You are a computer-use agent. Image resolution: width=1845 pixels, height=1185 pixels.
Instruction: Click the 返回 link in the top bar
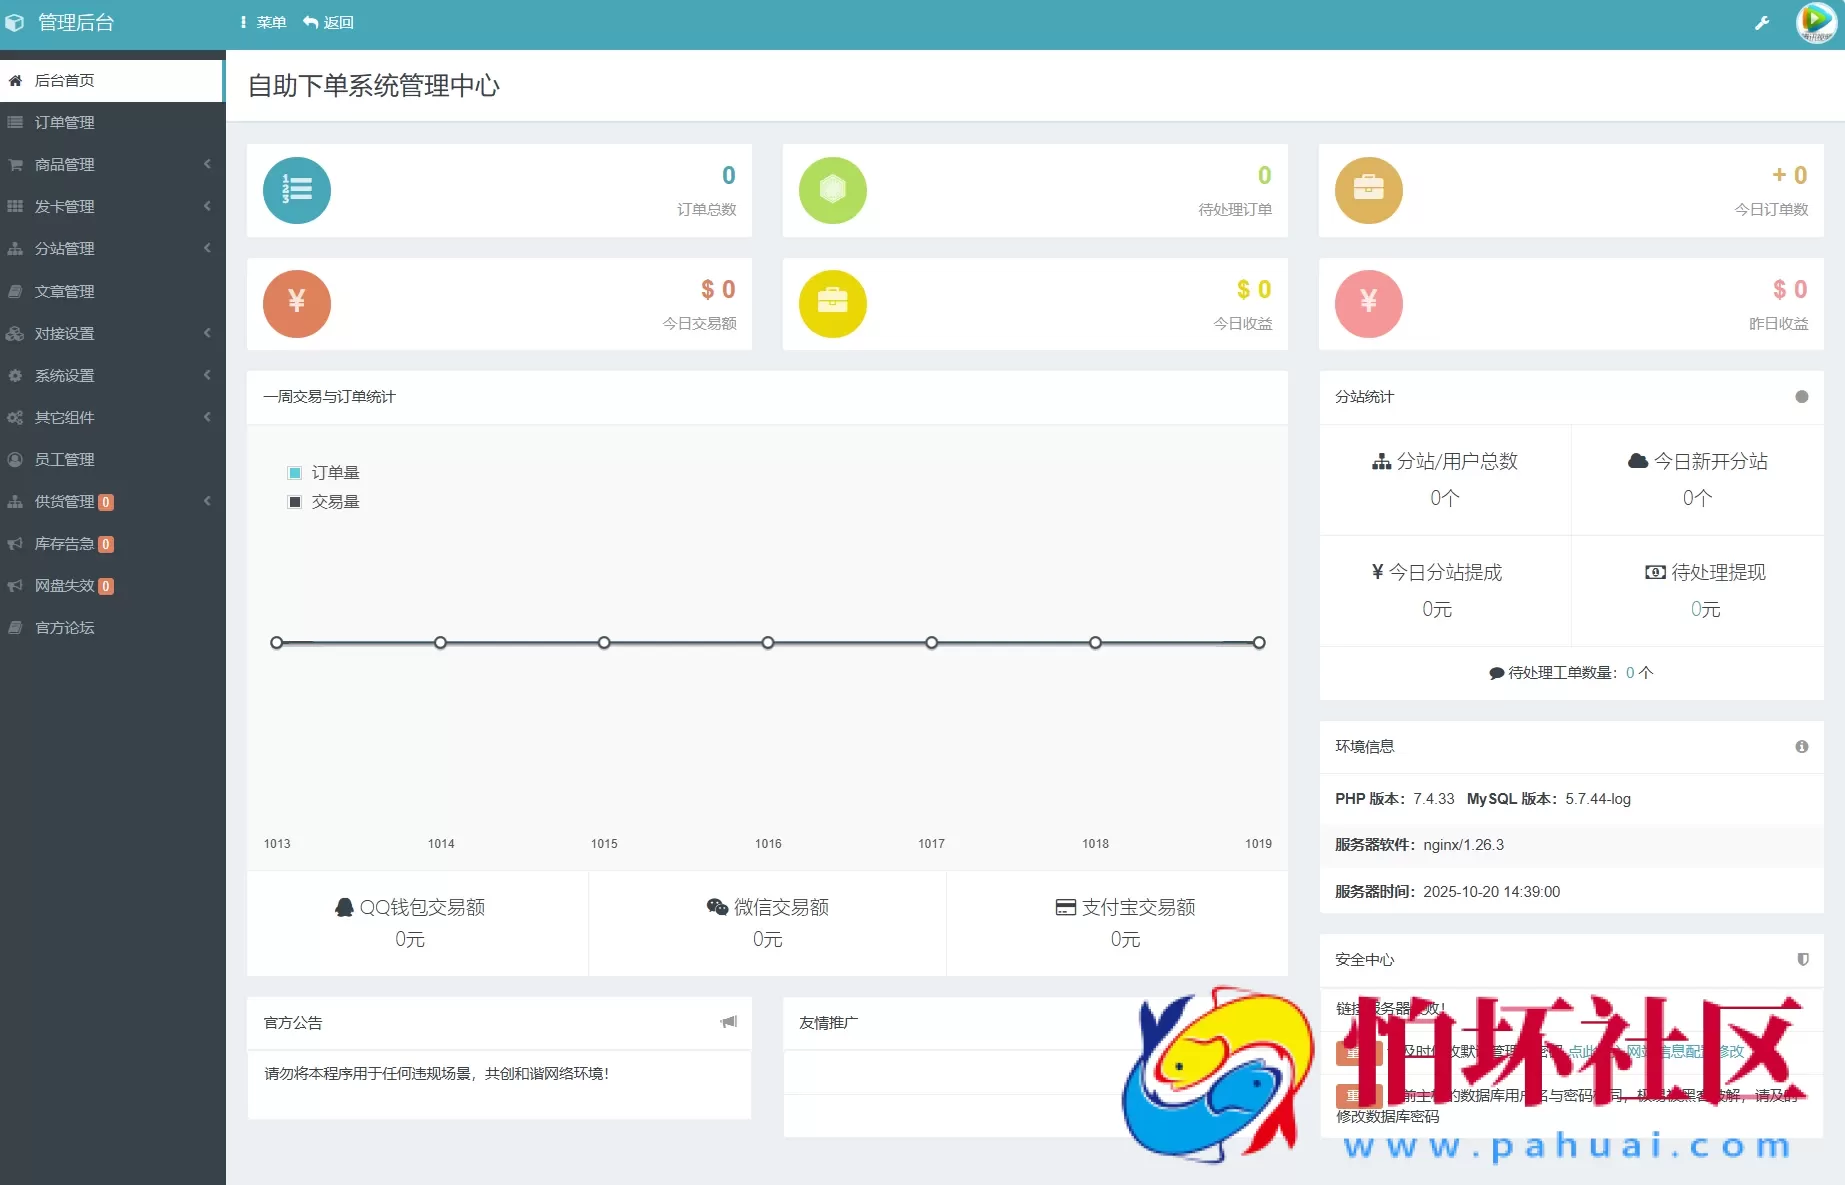pyautogui.click(x=328, y=22)
